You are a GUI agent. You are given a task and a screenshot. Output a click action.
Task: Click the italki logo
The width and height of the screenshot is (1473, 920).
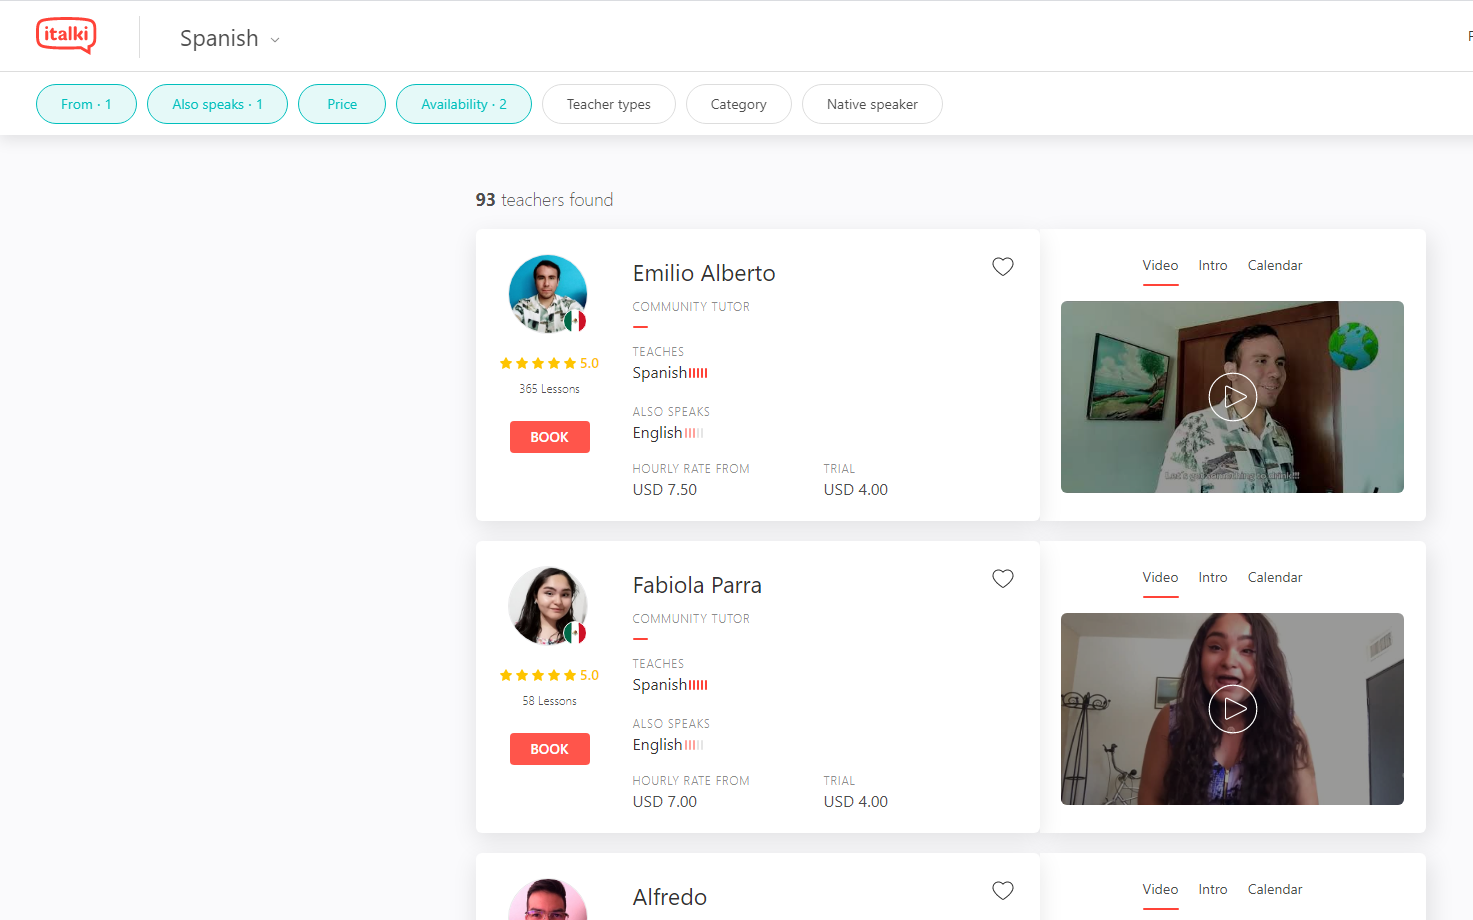66,36
